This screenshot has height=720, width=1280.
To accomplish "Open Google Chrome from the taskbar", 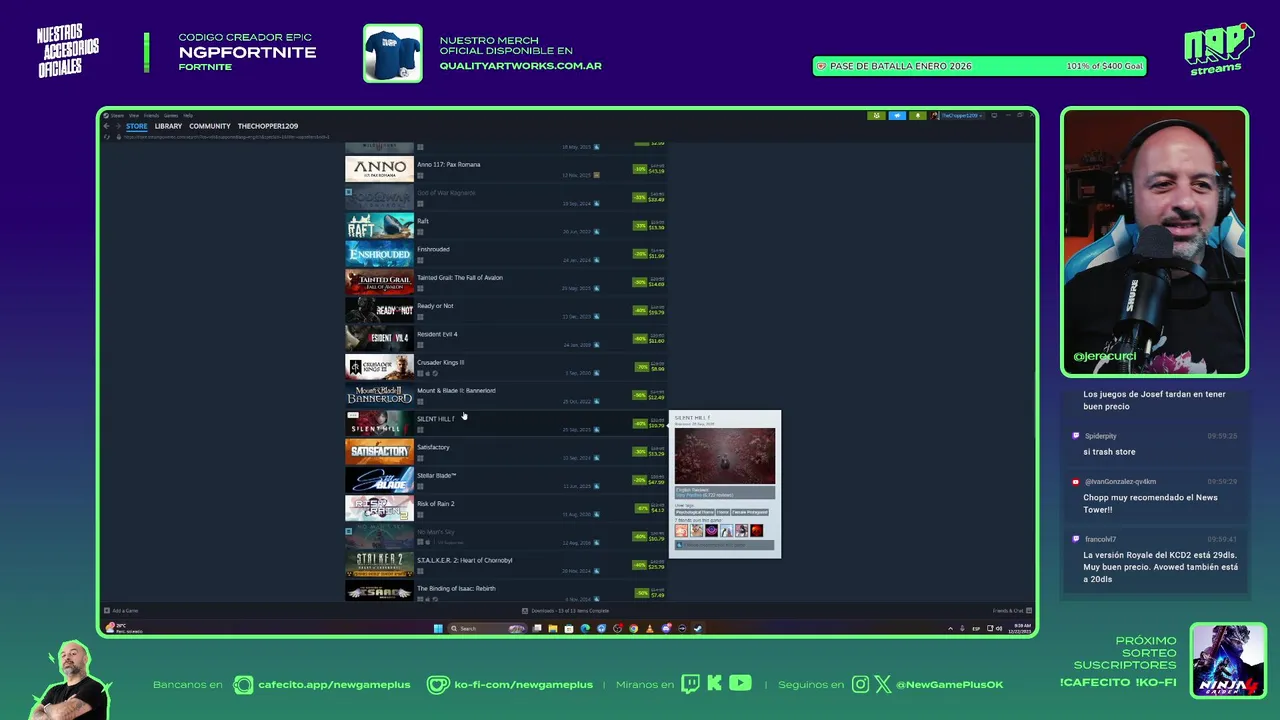I will tap(633, 629).
